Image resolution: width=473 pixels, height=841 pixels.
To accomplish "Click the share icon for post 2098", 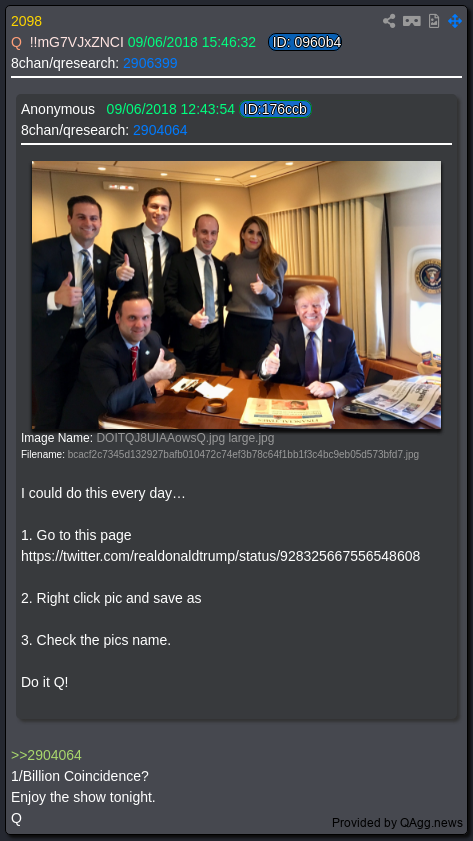I will coord(389,21).
